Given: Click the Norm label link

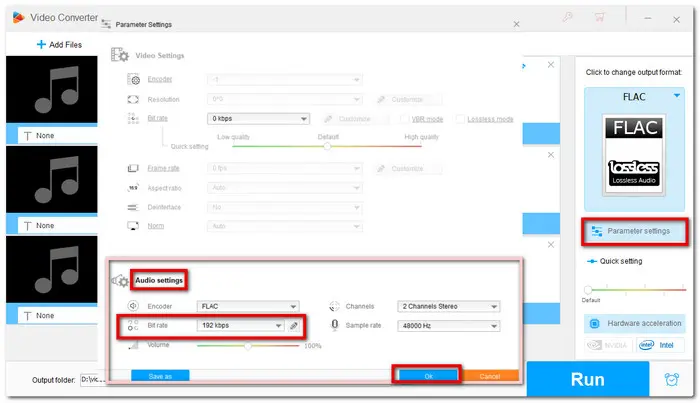Looking at the screenshot, I should tap(155, 226).
